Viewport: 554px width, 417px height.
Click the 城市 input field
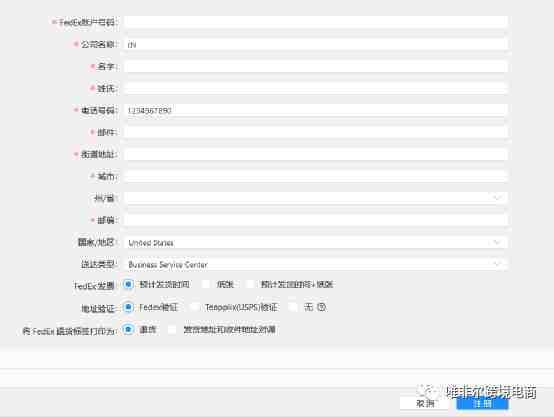click(316, 176)
